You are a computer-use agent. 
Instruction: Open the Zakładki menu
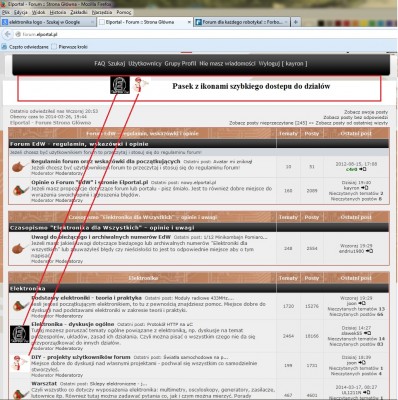coord(79,12)
